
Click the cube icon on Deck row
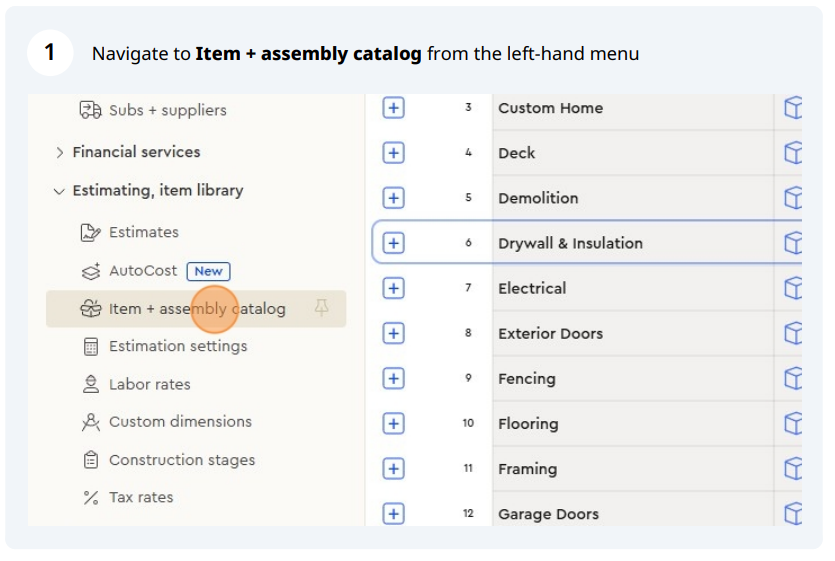click(x=793, y=153)
